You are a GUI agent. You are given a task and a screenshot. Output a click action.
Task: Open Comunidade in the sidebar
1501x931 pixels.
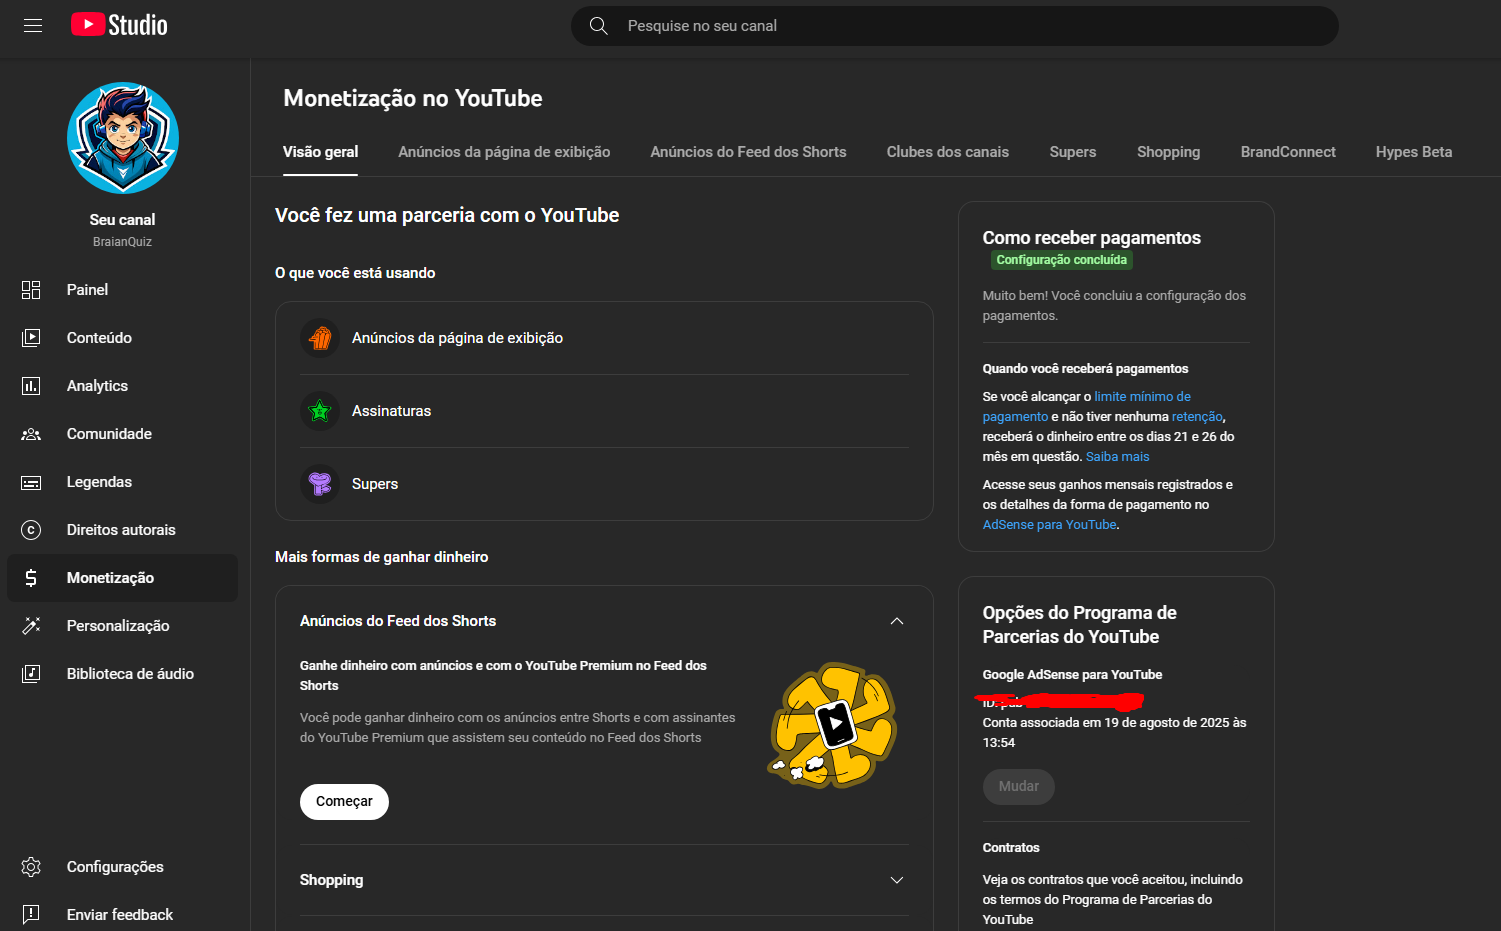click(x=123, y=434)
